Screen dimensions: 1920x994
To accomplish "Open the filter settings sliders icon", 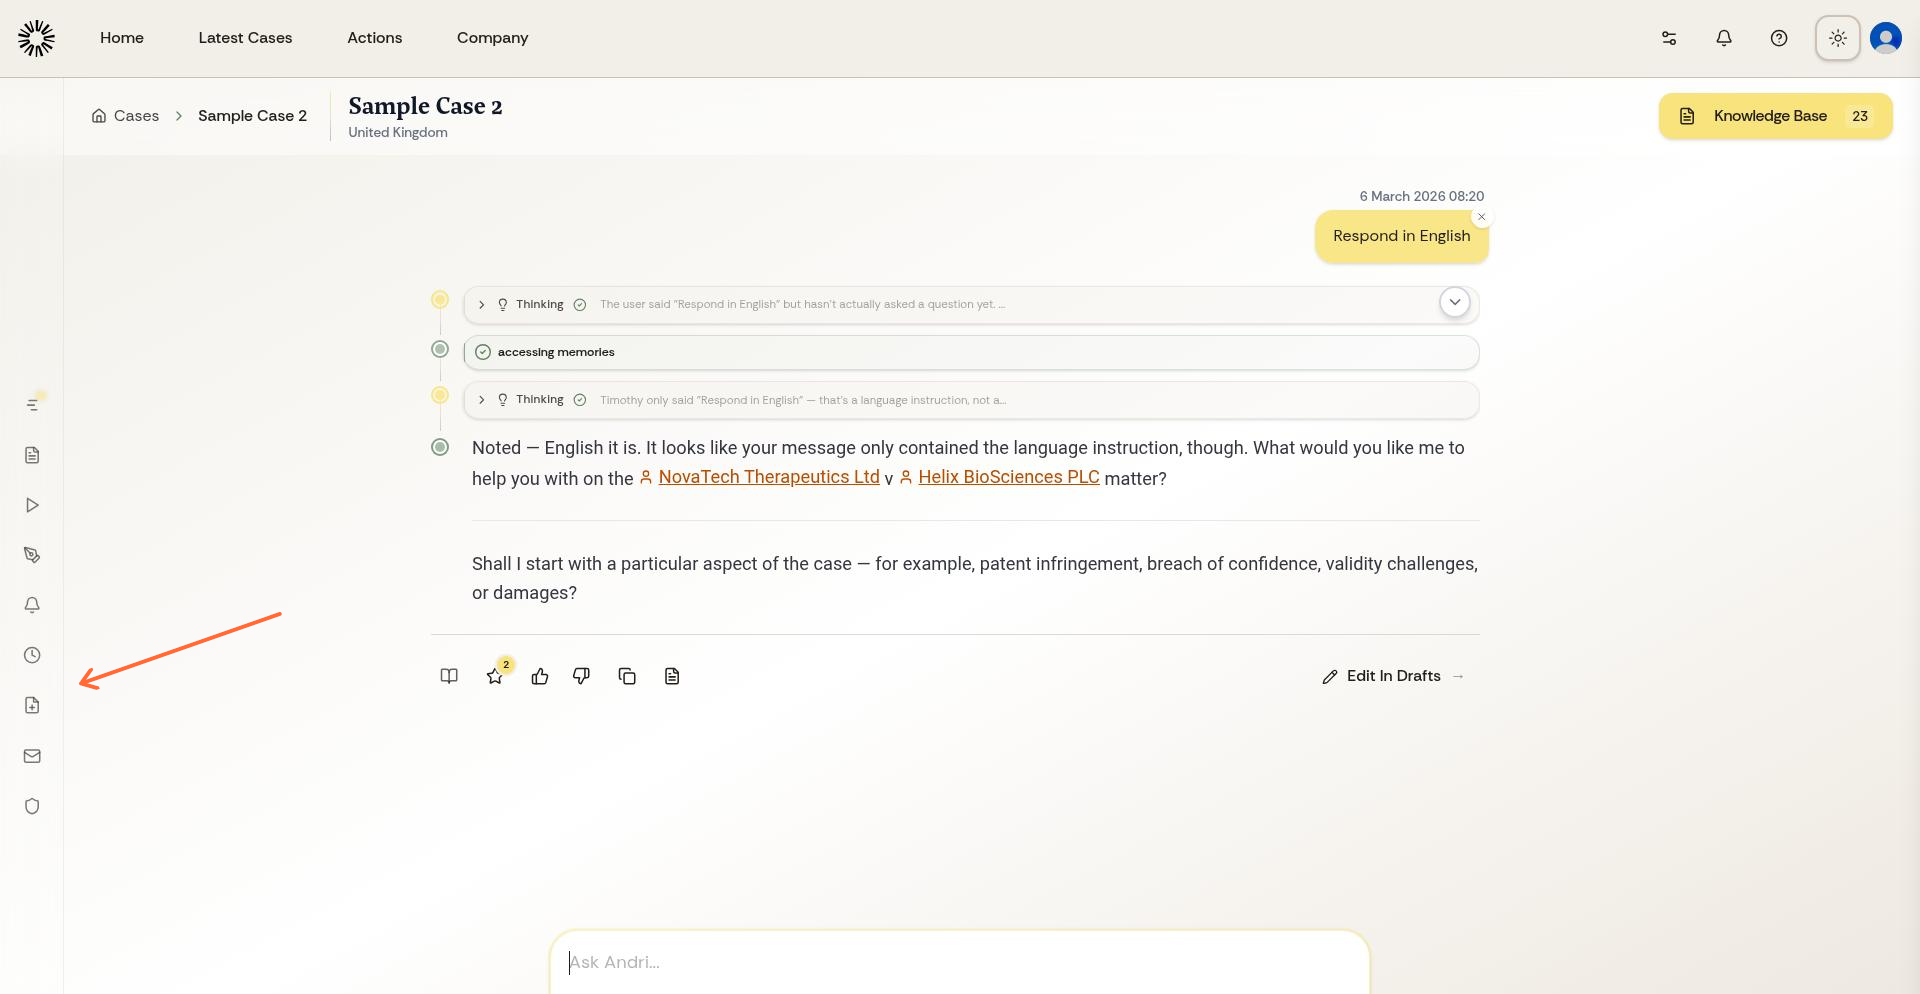I will tap(1669, 38).
